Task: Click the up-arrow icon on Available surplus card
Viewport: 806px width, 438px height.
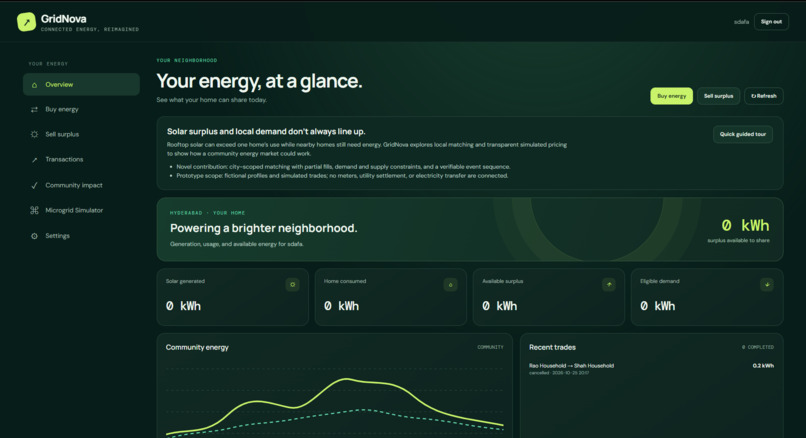Action: [609, 284]
